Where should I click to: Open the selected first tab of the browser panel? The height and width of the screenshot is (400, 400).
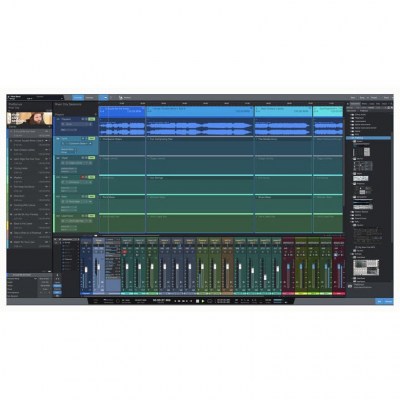click(x=355, y=104)
